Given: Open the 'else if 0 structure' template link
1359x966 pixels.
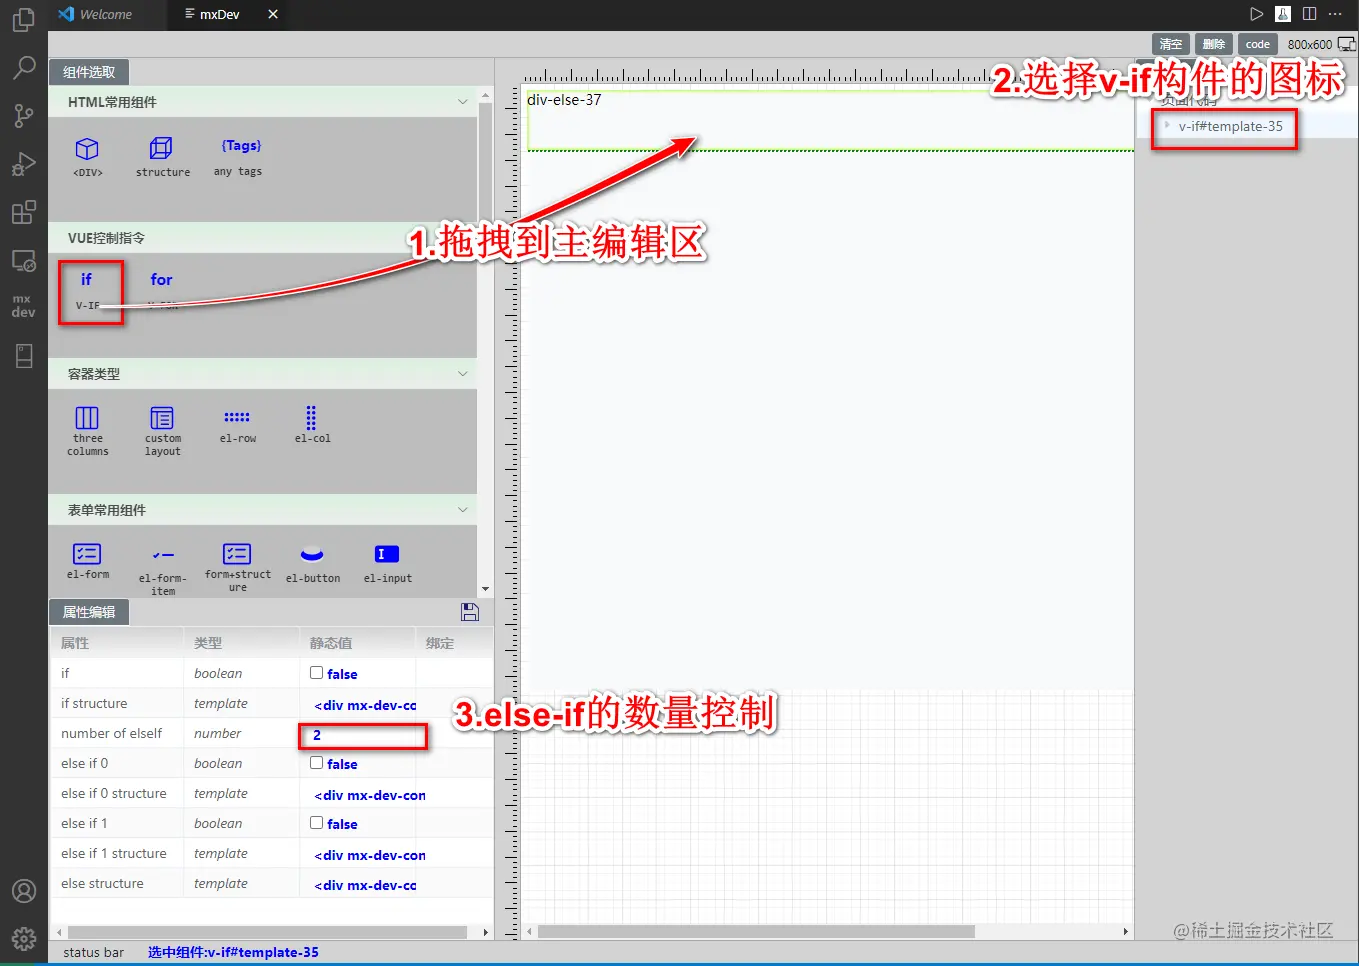Looking at the screenshot, I should (370, 795).
